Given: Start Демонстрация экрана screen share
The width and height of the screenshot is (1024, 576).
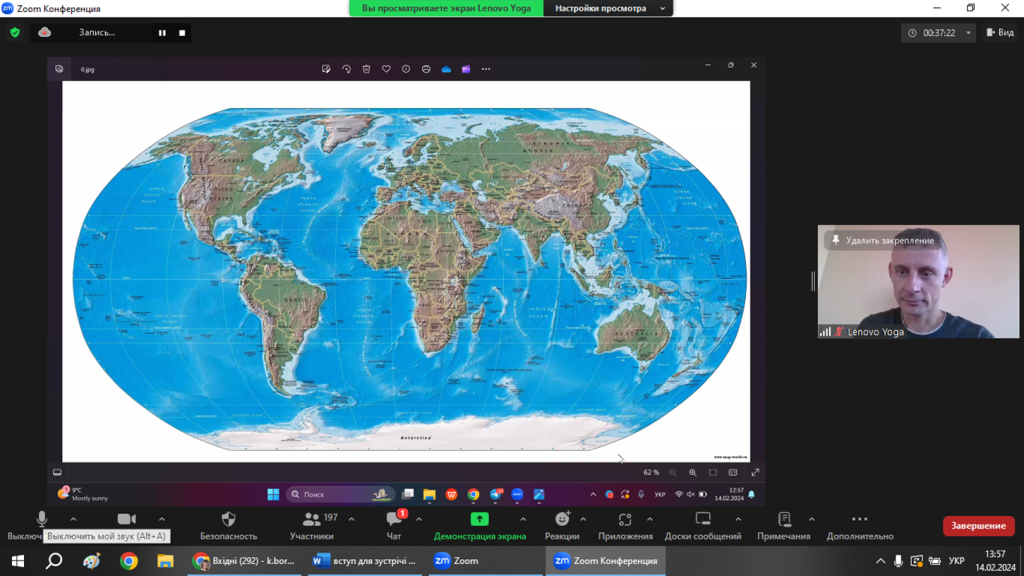Looking at the screenshot, I should (479, 526).
